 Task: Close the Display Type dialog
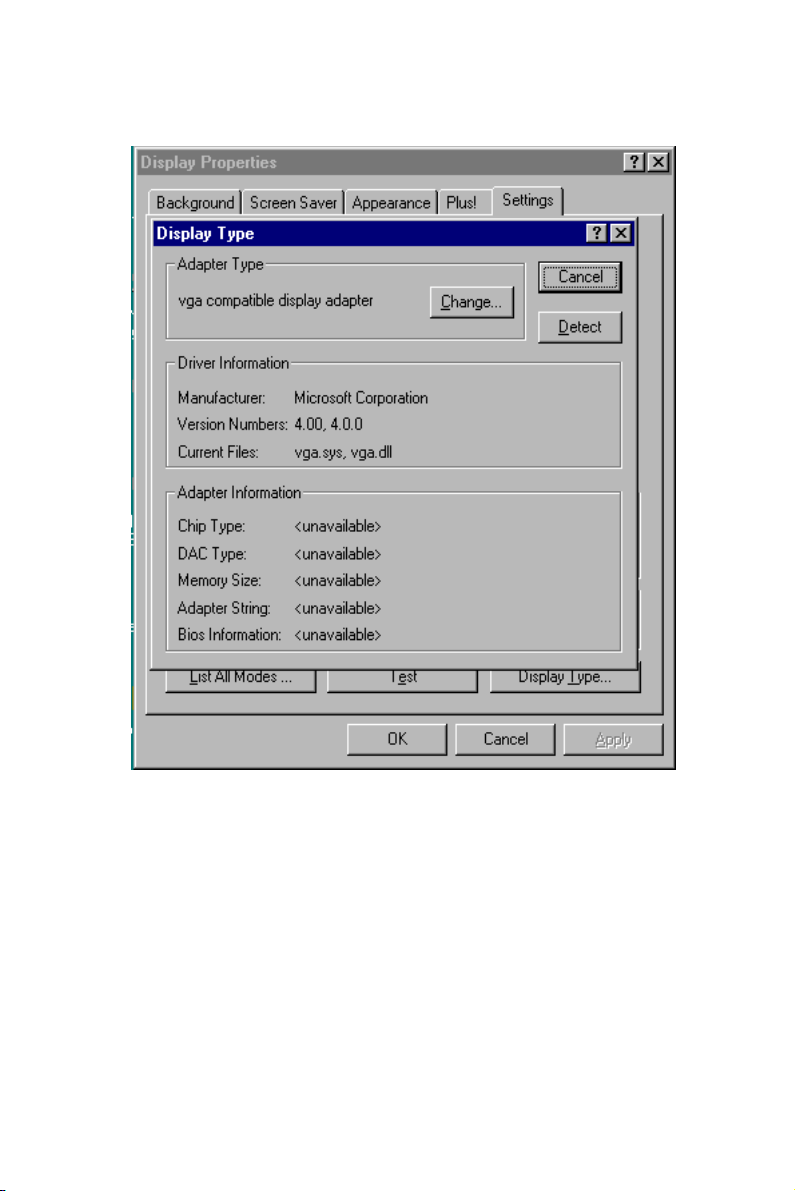tap(621, 233)
